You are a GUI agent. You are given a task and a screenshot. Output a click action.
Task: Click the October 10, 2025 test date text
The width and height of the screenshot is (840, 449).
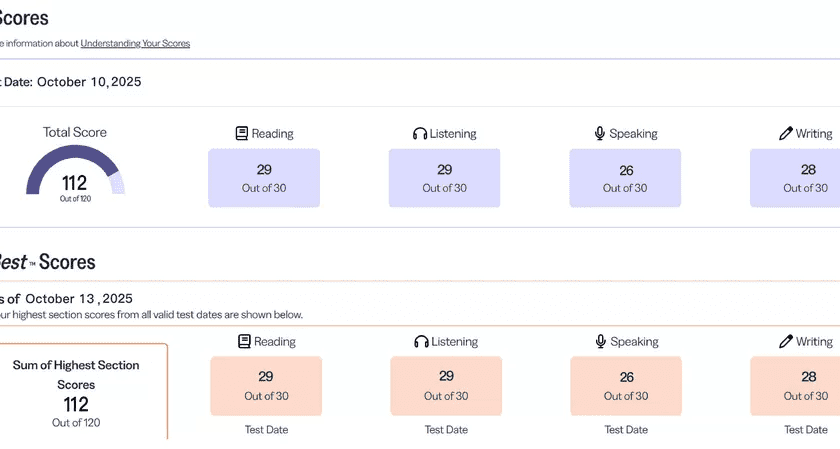coord(88,82)
